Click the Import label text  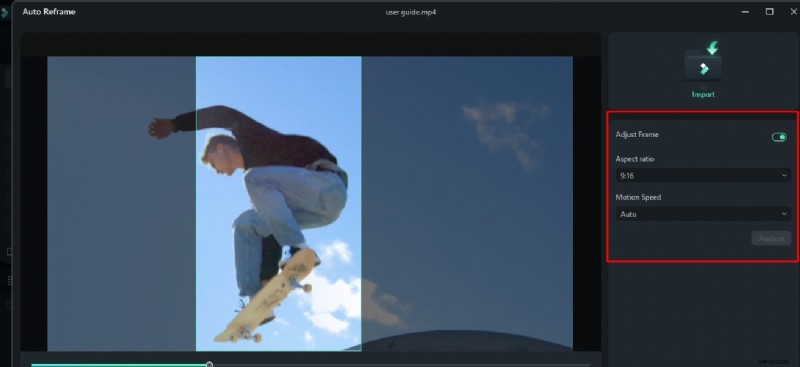[x=703, y=94]
